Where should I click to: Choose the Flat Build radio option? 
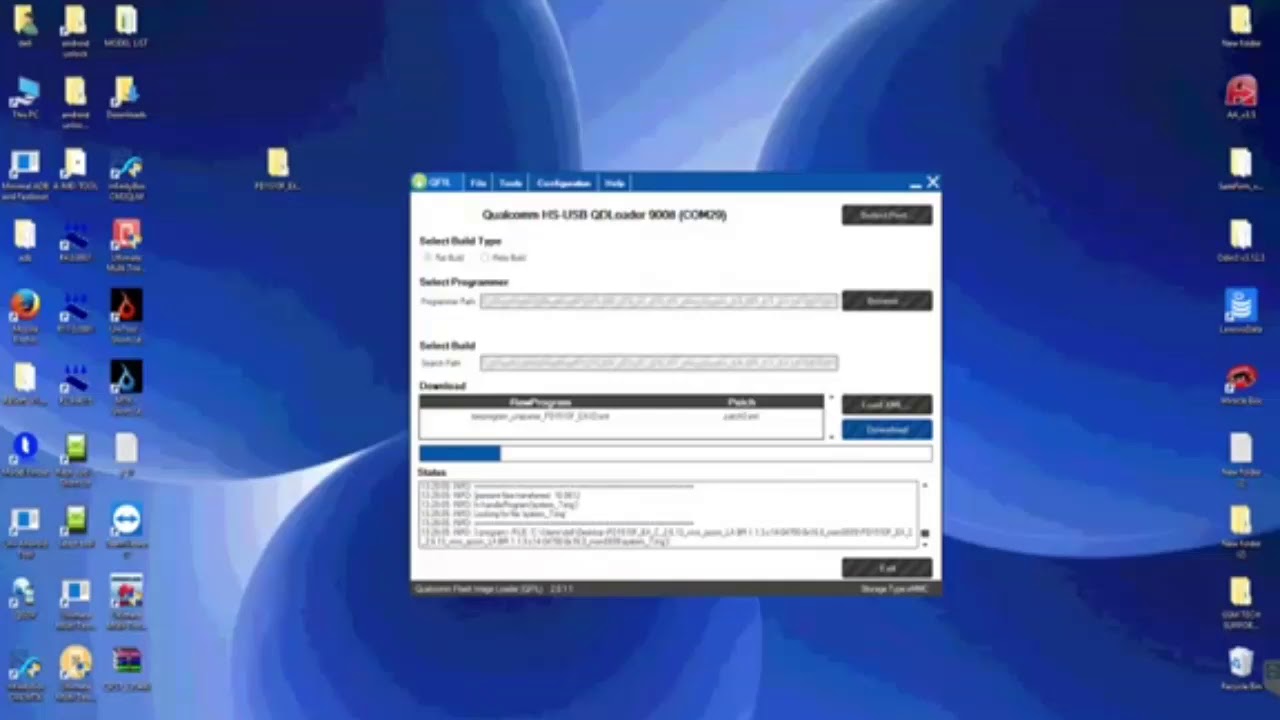pyautogui.click(x=430, y=258)
